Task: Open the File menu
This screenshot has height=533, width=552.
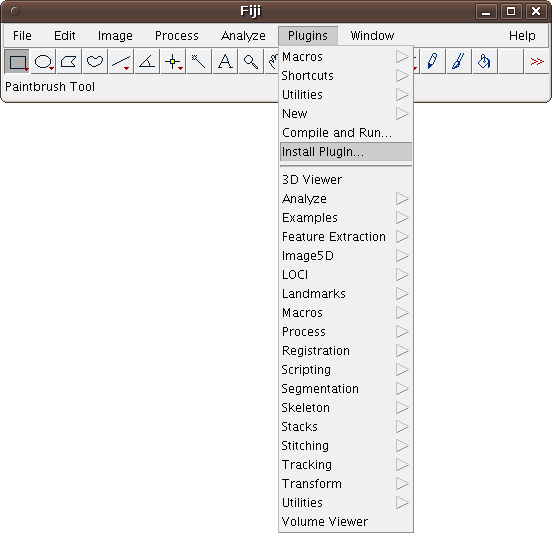Action: click(22, 36)
